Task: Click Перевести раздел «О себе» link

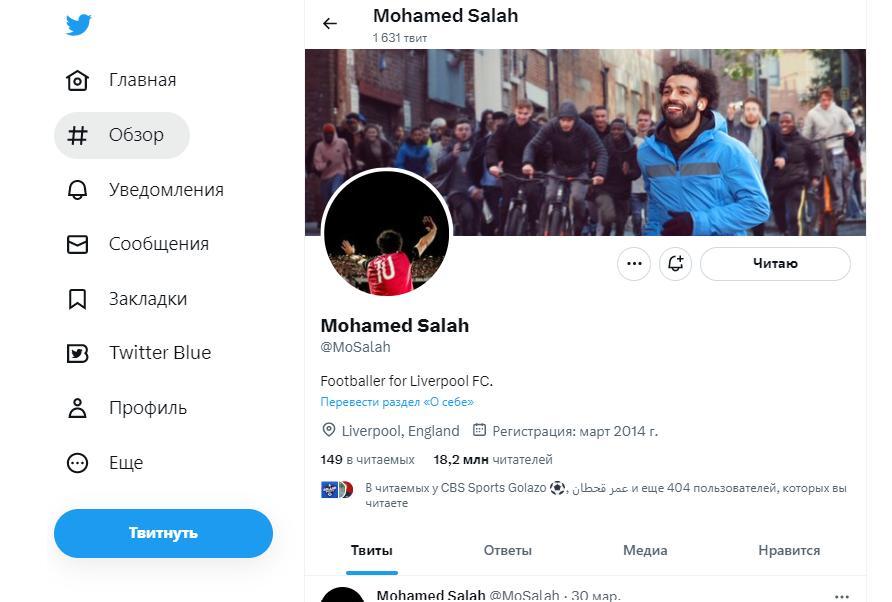Action: tap(397, 402)
